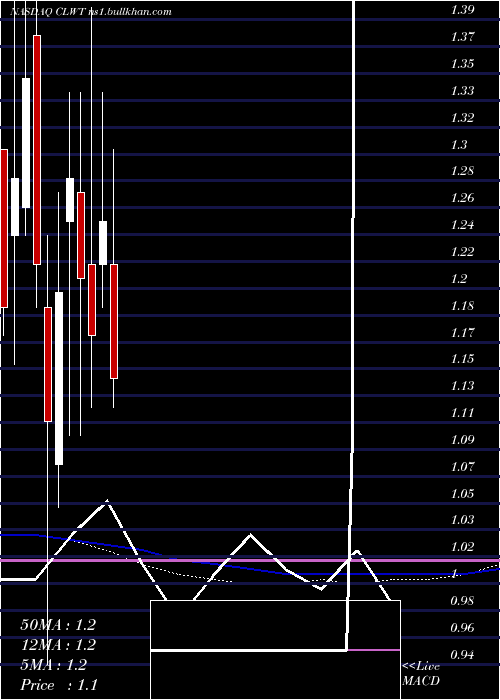This screenshot has height=700, width=500.
Task: Click the 1.13 price level label
Action: (462, 386)
